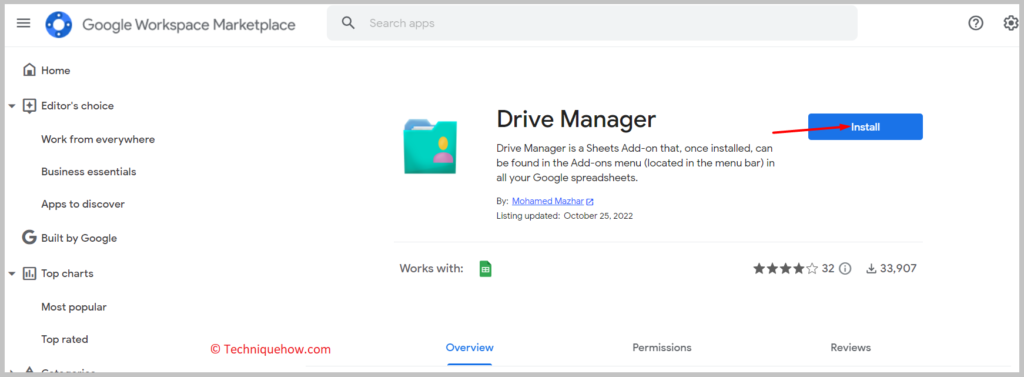Open Apps to discover category
The image size is (1024, 377).
(83, 204)
